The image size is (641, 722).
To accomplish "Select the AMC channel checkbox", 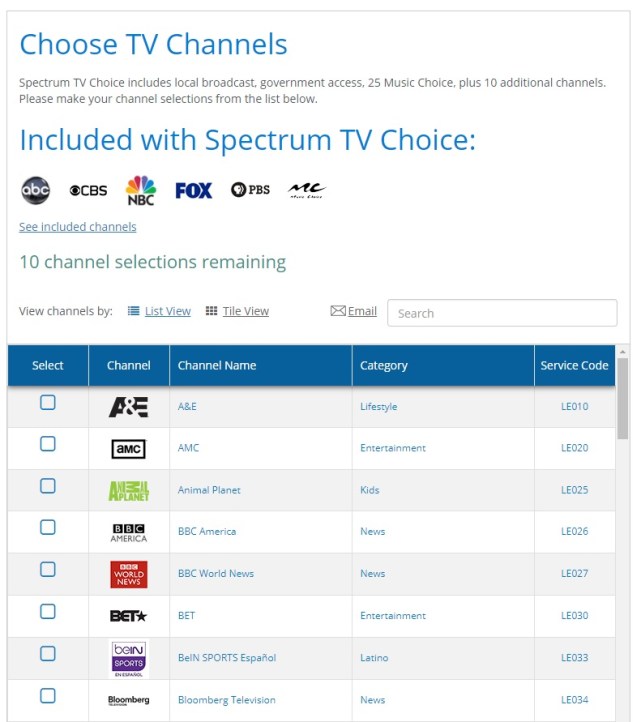I will point(47,444).
